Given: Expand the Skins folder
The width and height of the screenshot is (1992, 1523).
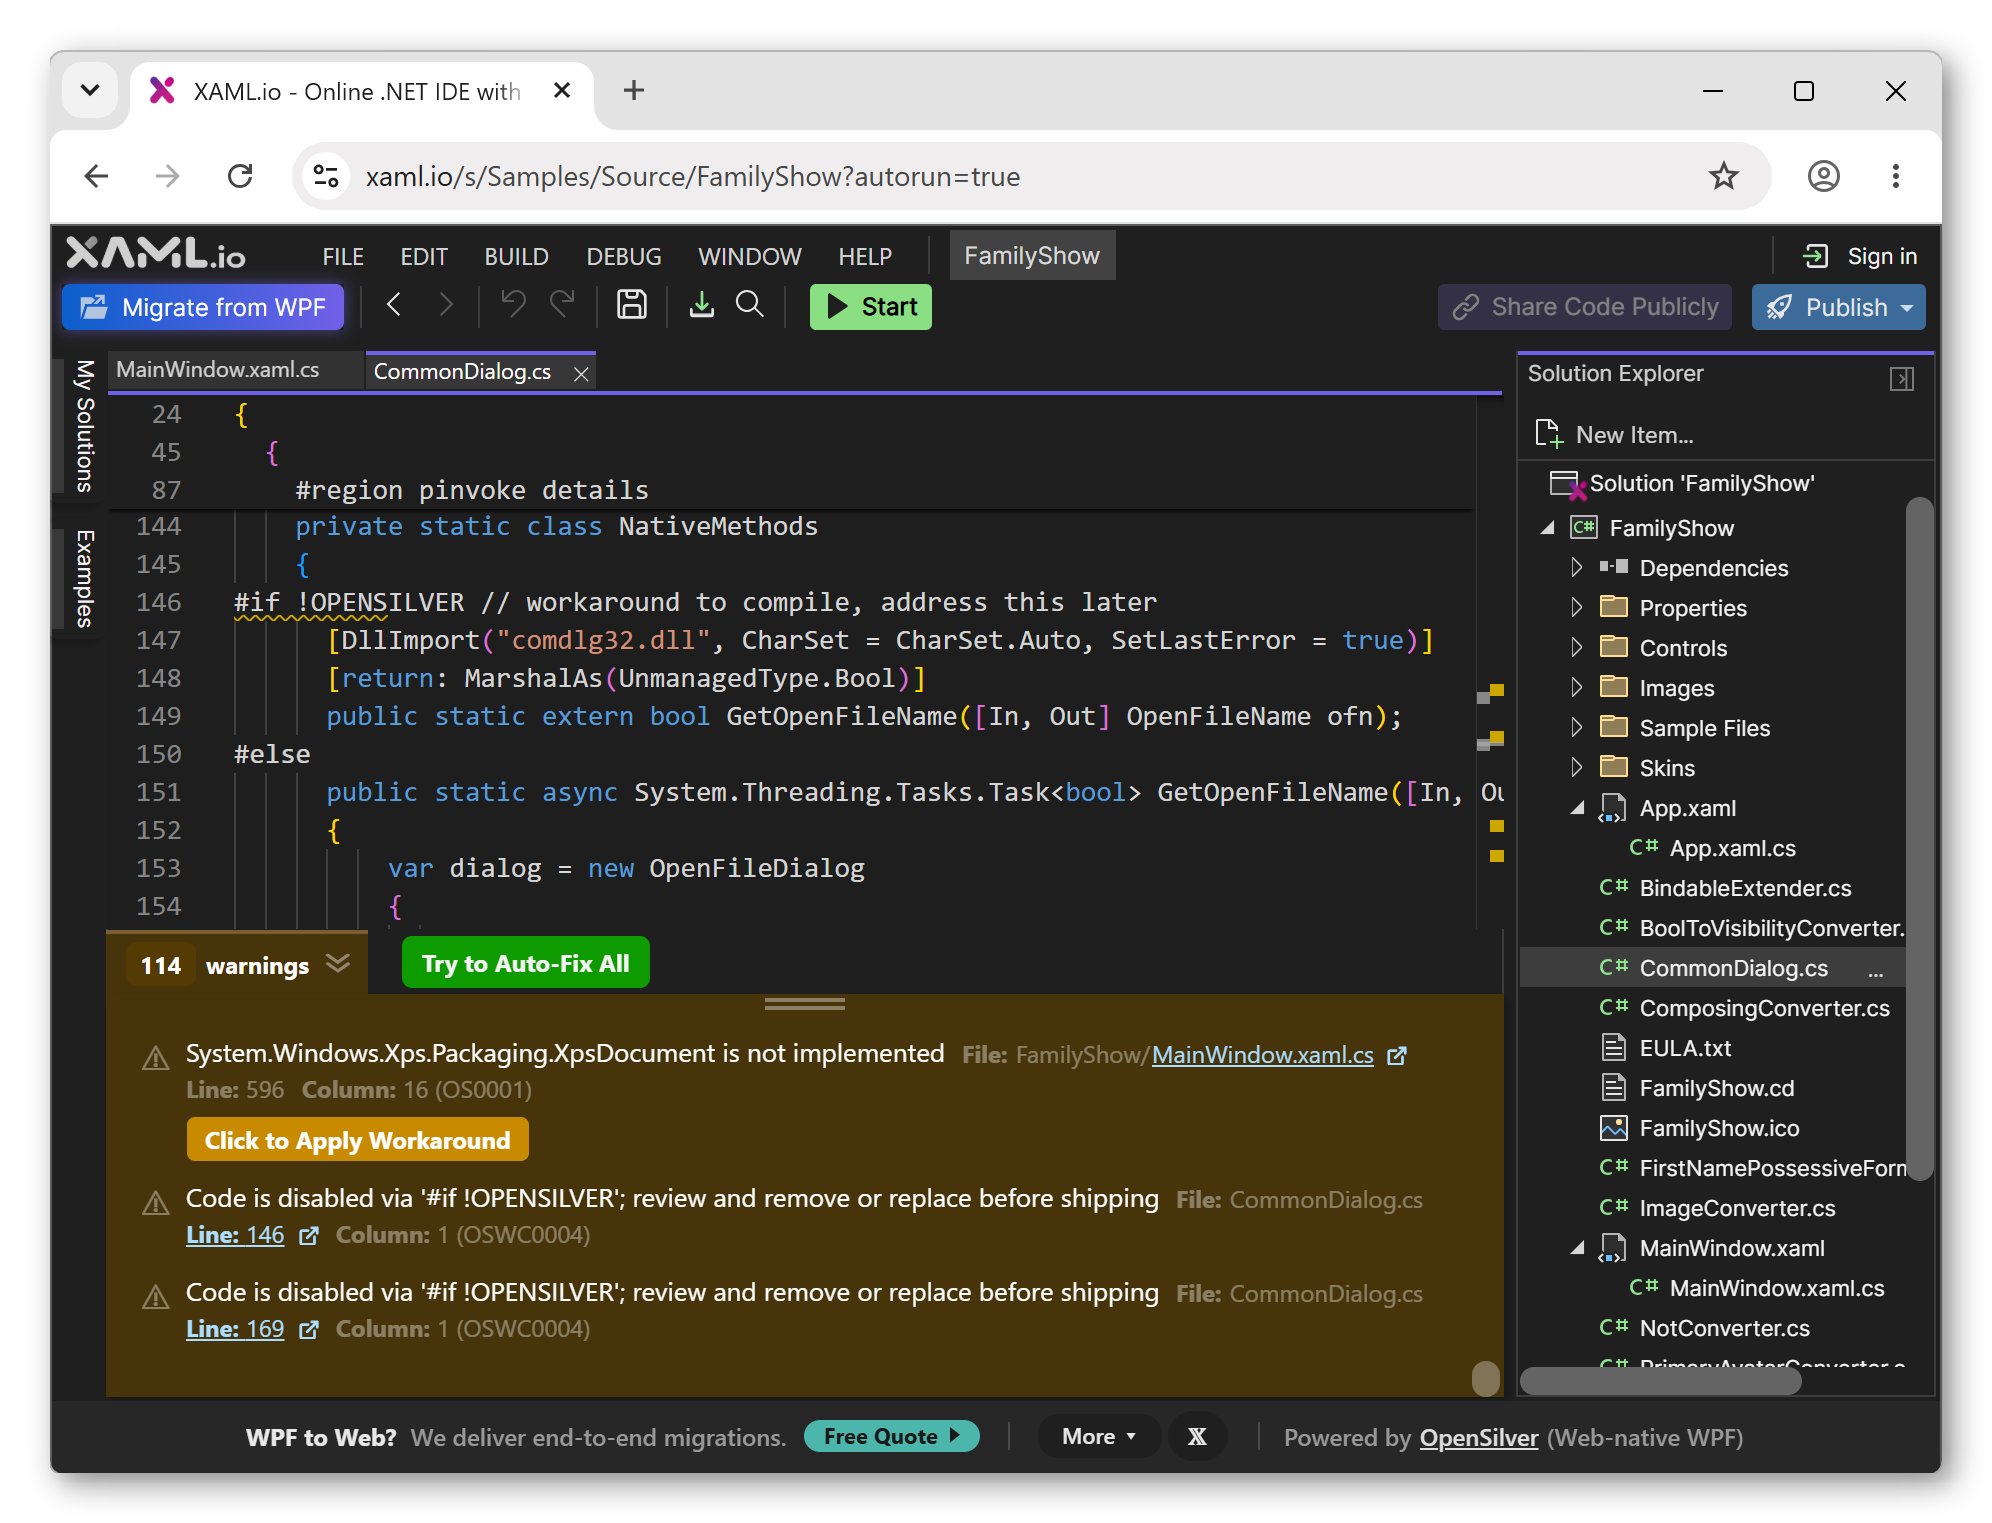Looking at the screenshot, I should [1576, 768].
